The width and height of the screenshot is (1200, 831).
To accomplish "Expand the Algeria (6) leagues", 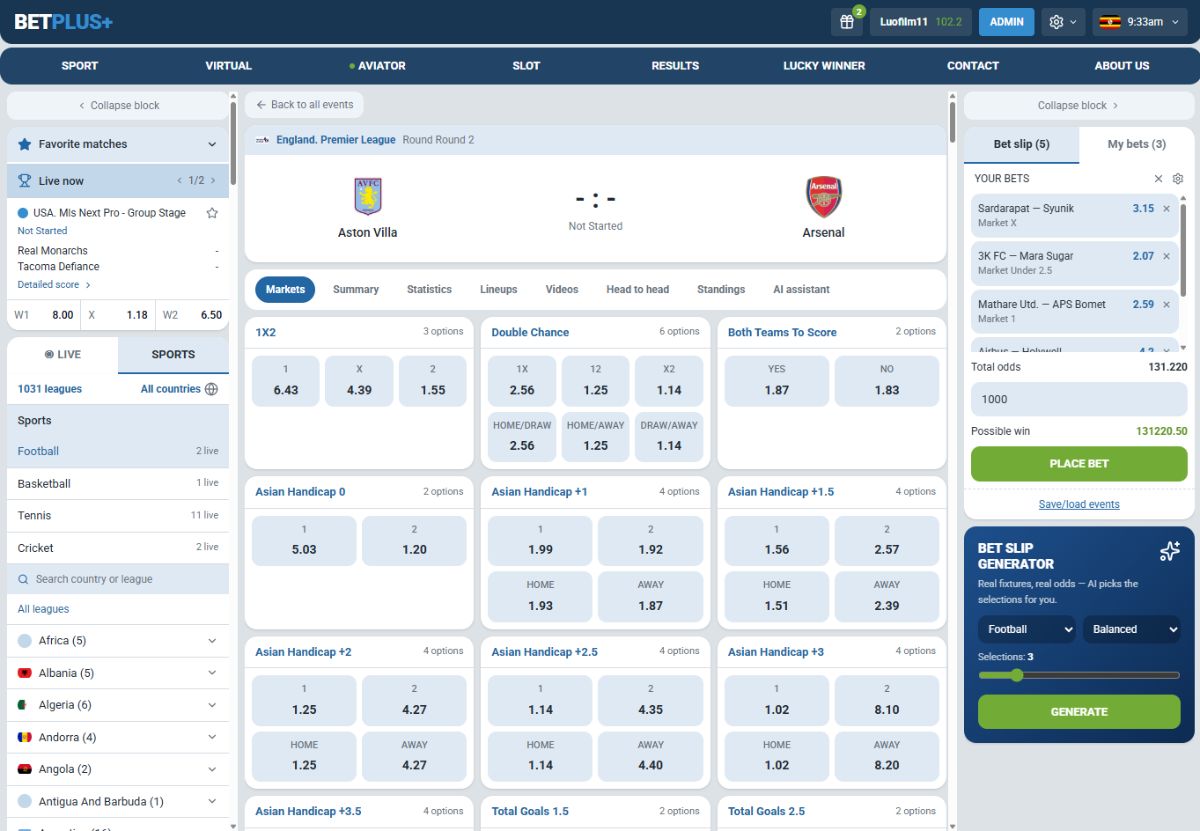I will tap(212, 705).
